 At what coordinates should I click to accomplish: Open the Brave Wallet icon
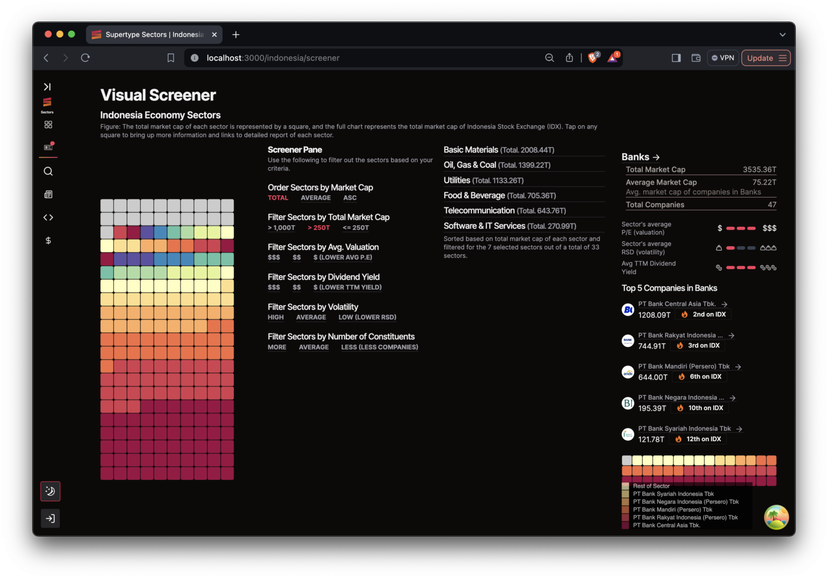696,58
